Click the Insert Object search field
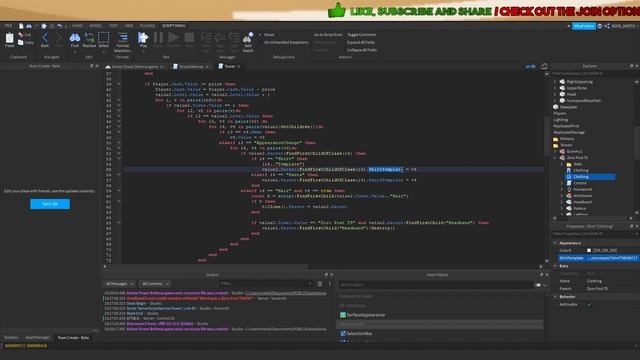This screenshot has width=640, height=360. coord(435,285)
